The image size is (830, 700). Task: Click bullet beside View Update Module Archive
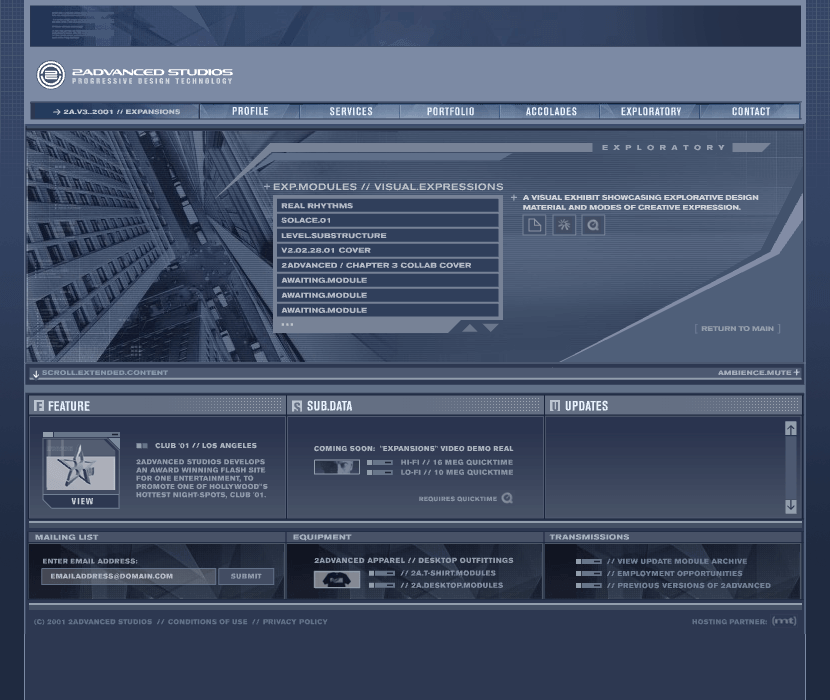pos(589,561)
